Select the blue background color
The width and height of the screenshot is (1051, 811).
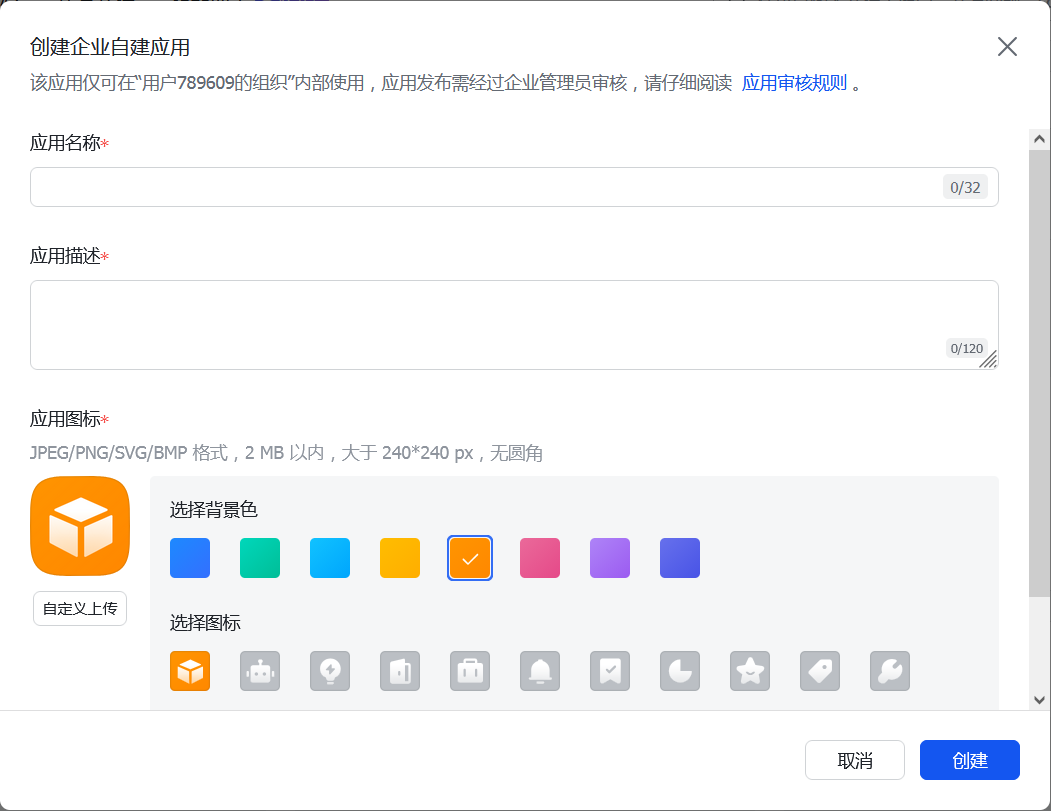tap(190, 558)
